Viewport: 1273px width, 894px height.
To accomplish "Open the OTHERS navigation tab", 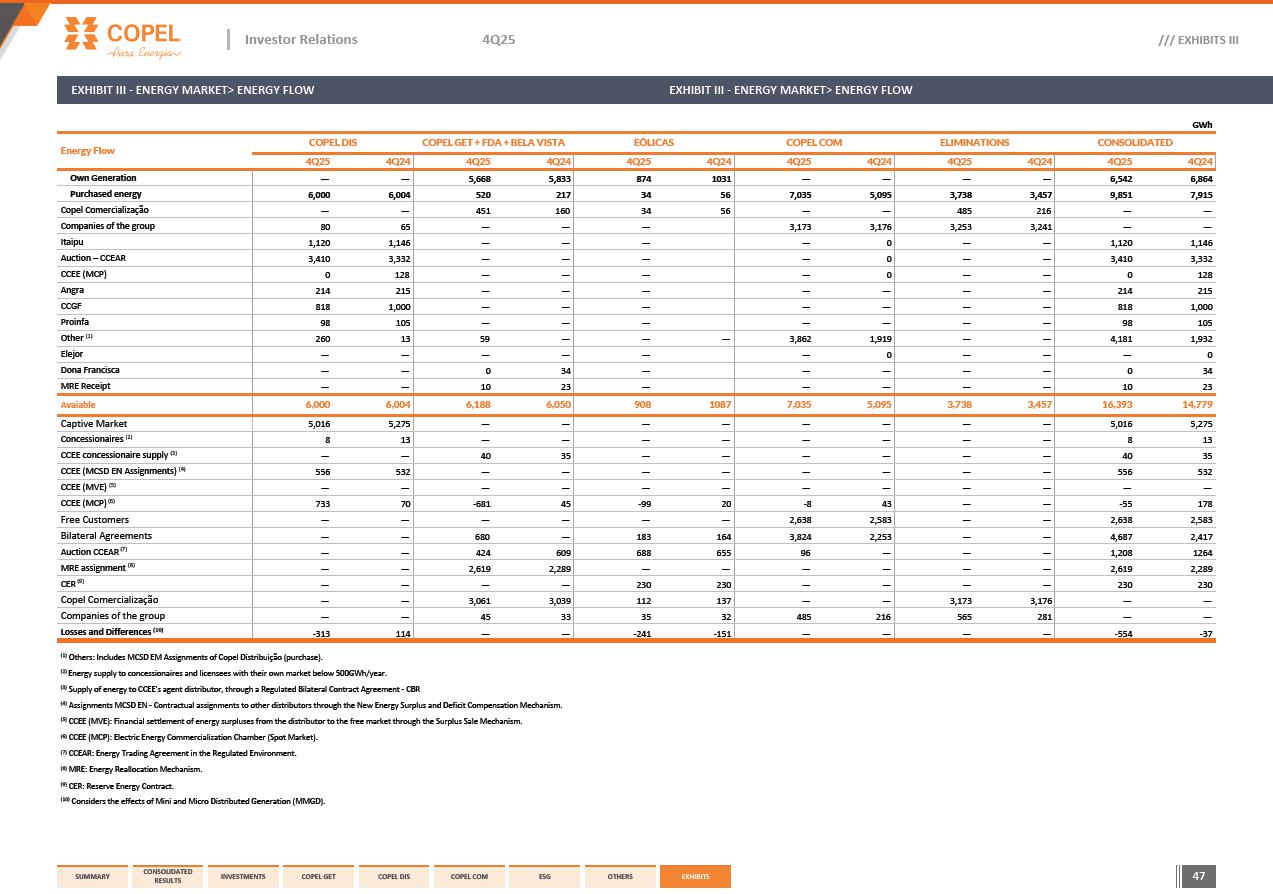I will click(620, 877).
